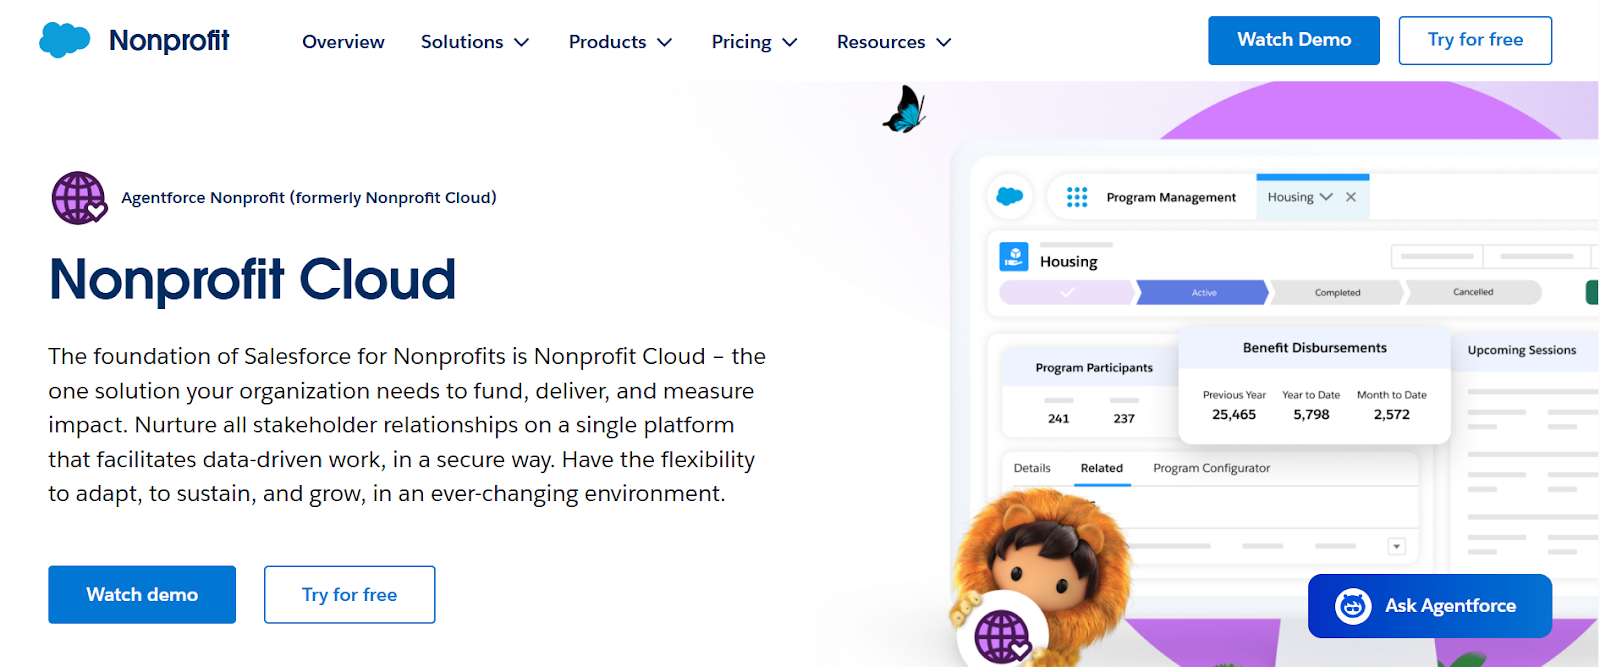The height and width of the screenshot is (667, 1600).
Task: Open the nine-dot app launcher icon
Action: [x=1077, y=197]
